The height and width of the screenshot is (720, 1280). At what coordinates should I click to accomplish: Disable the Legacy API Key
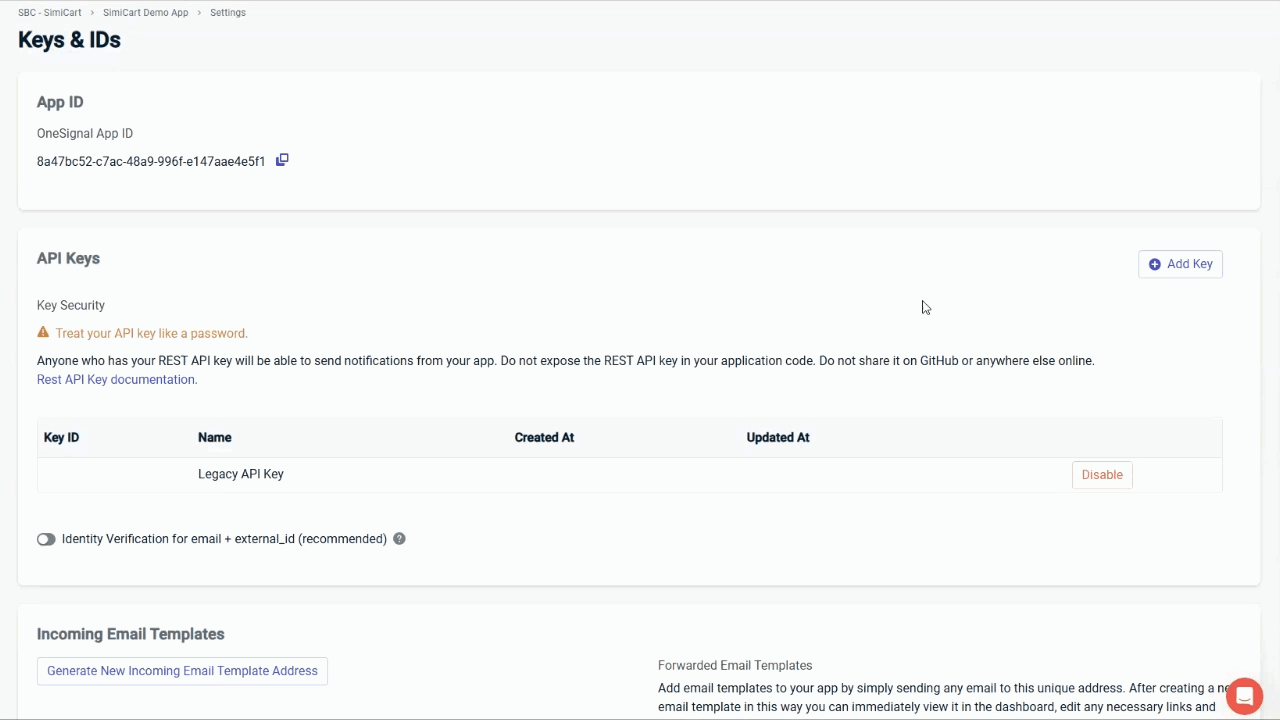point(1101,475)
